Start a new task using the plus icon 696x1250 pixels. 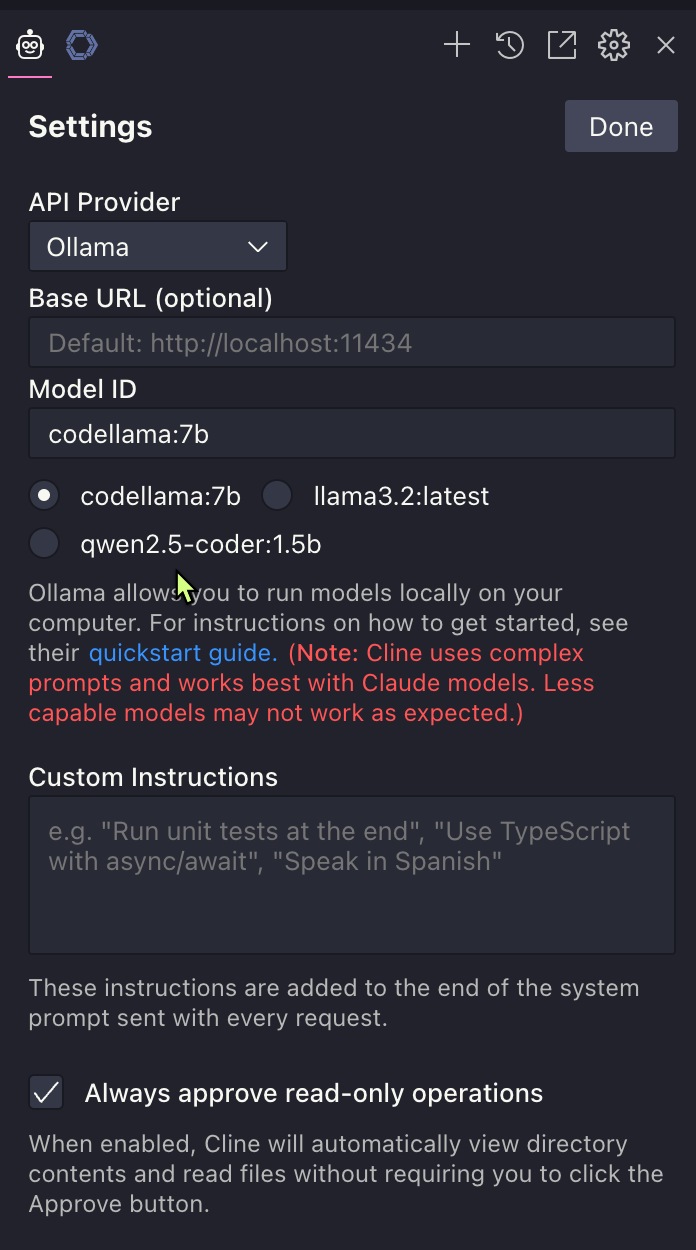[457, 45]
